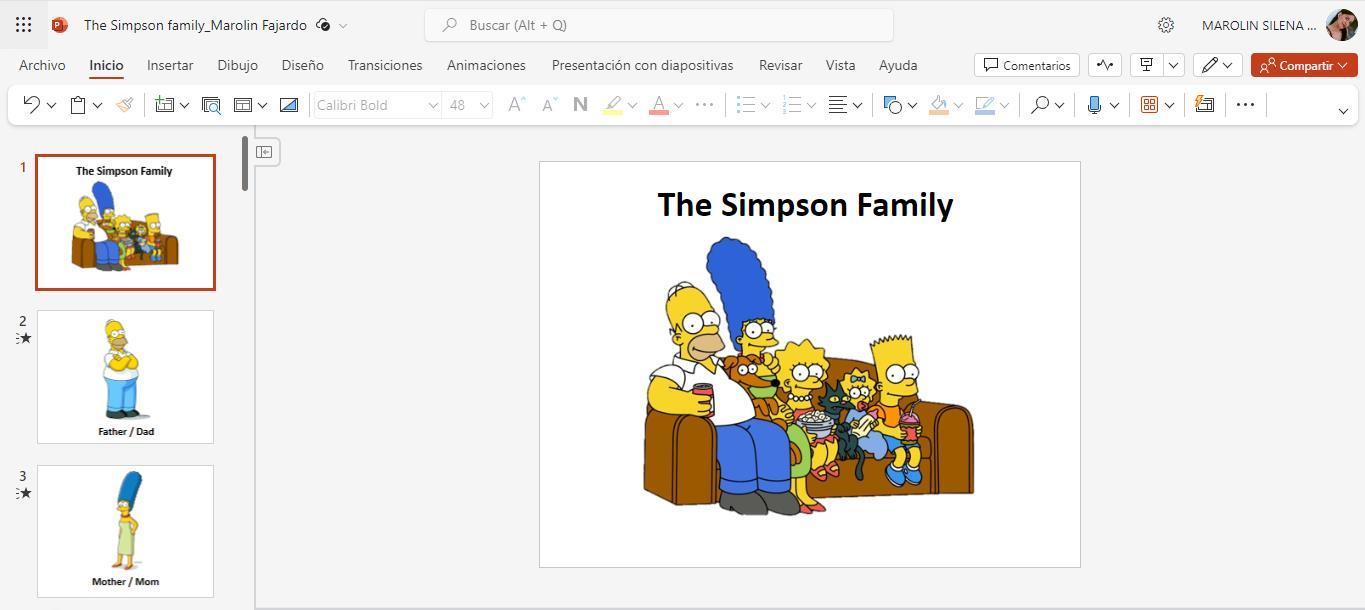Open the slide layout dropdown arrow
1365x610 pixels.
tap(262, 105)
